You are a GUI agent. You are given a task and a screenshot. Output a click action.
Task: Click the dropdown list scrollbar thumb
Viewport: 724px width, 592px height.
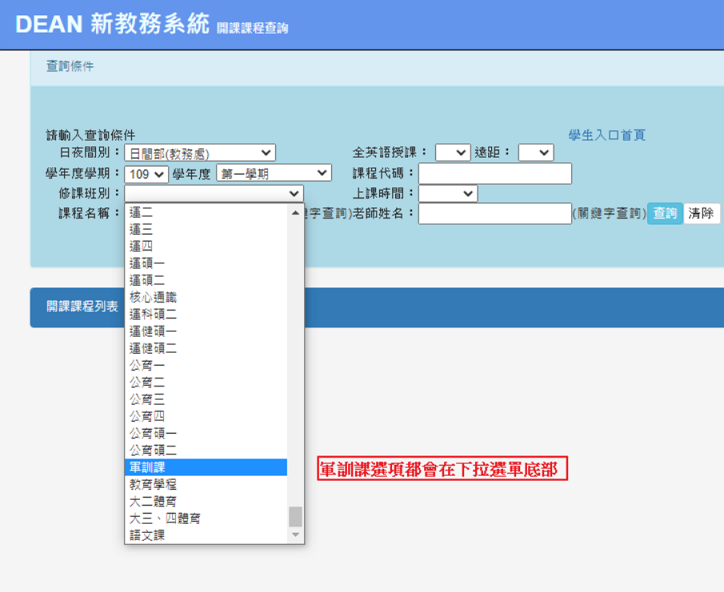(295, 516)
